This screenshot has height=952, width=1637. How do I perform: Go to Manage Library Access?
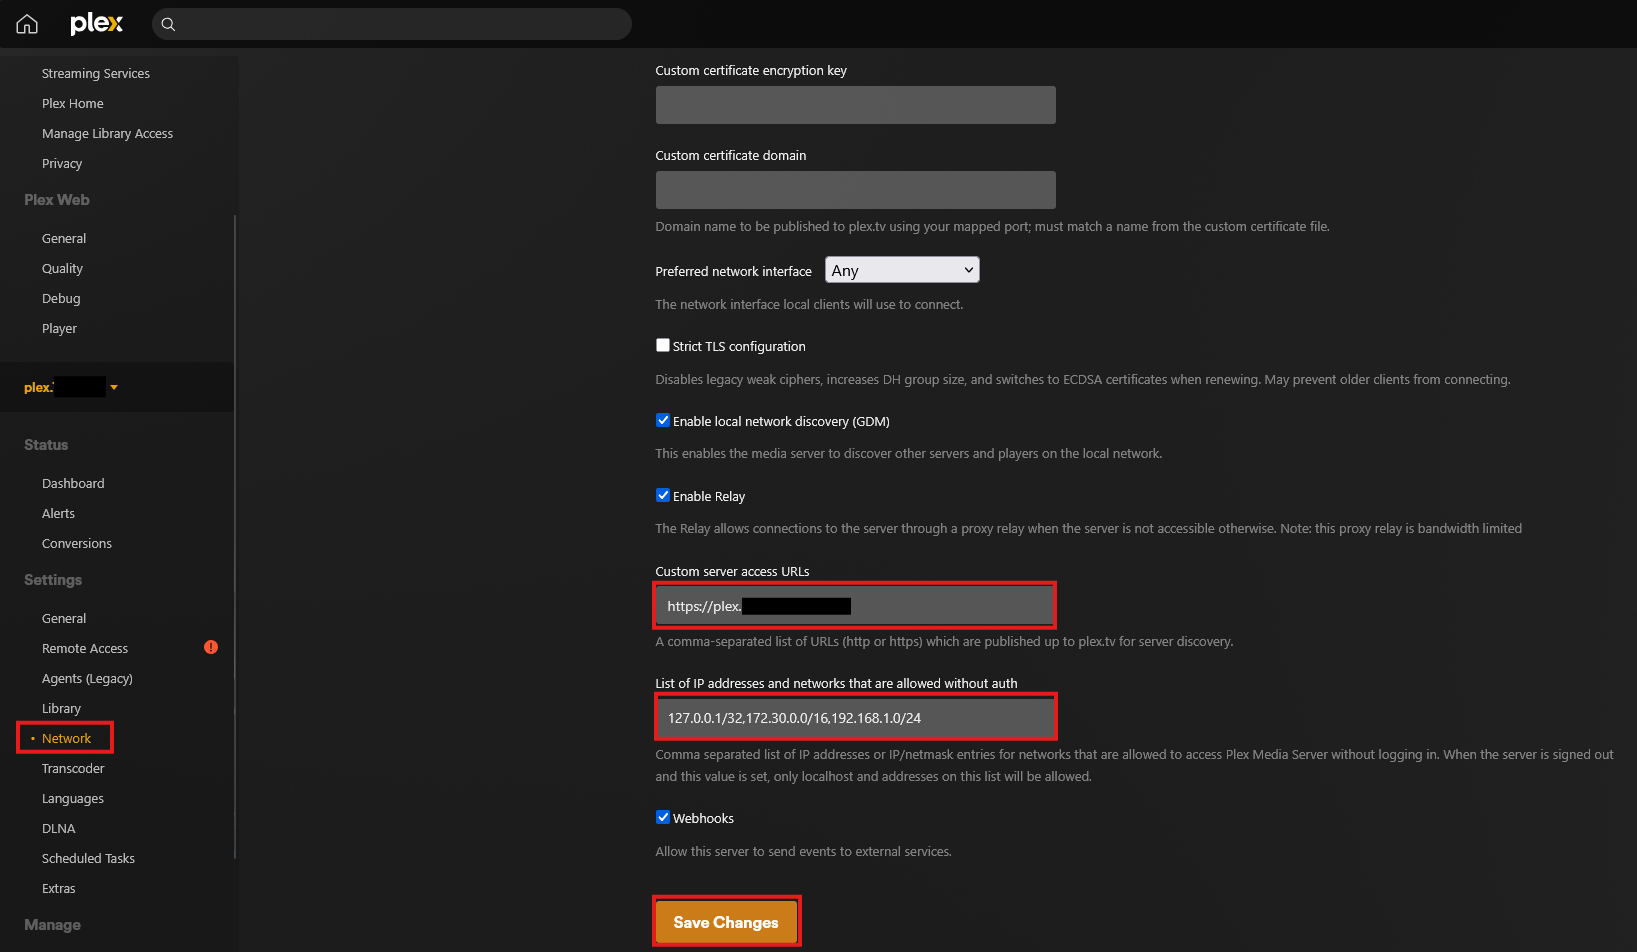(107, 133)
